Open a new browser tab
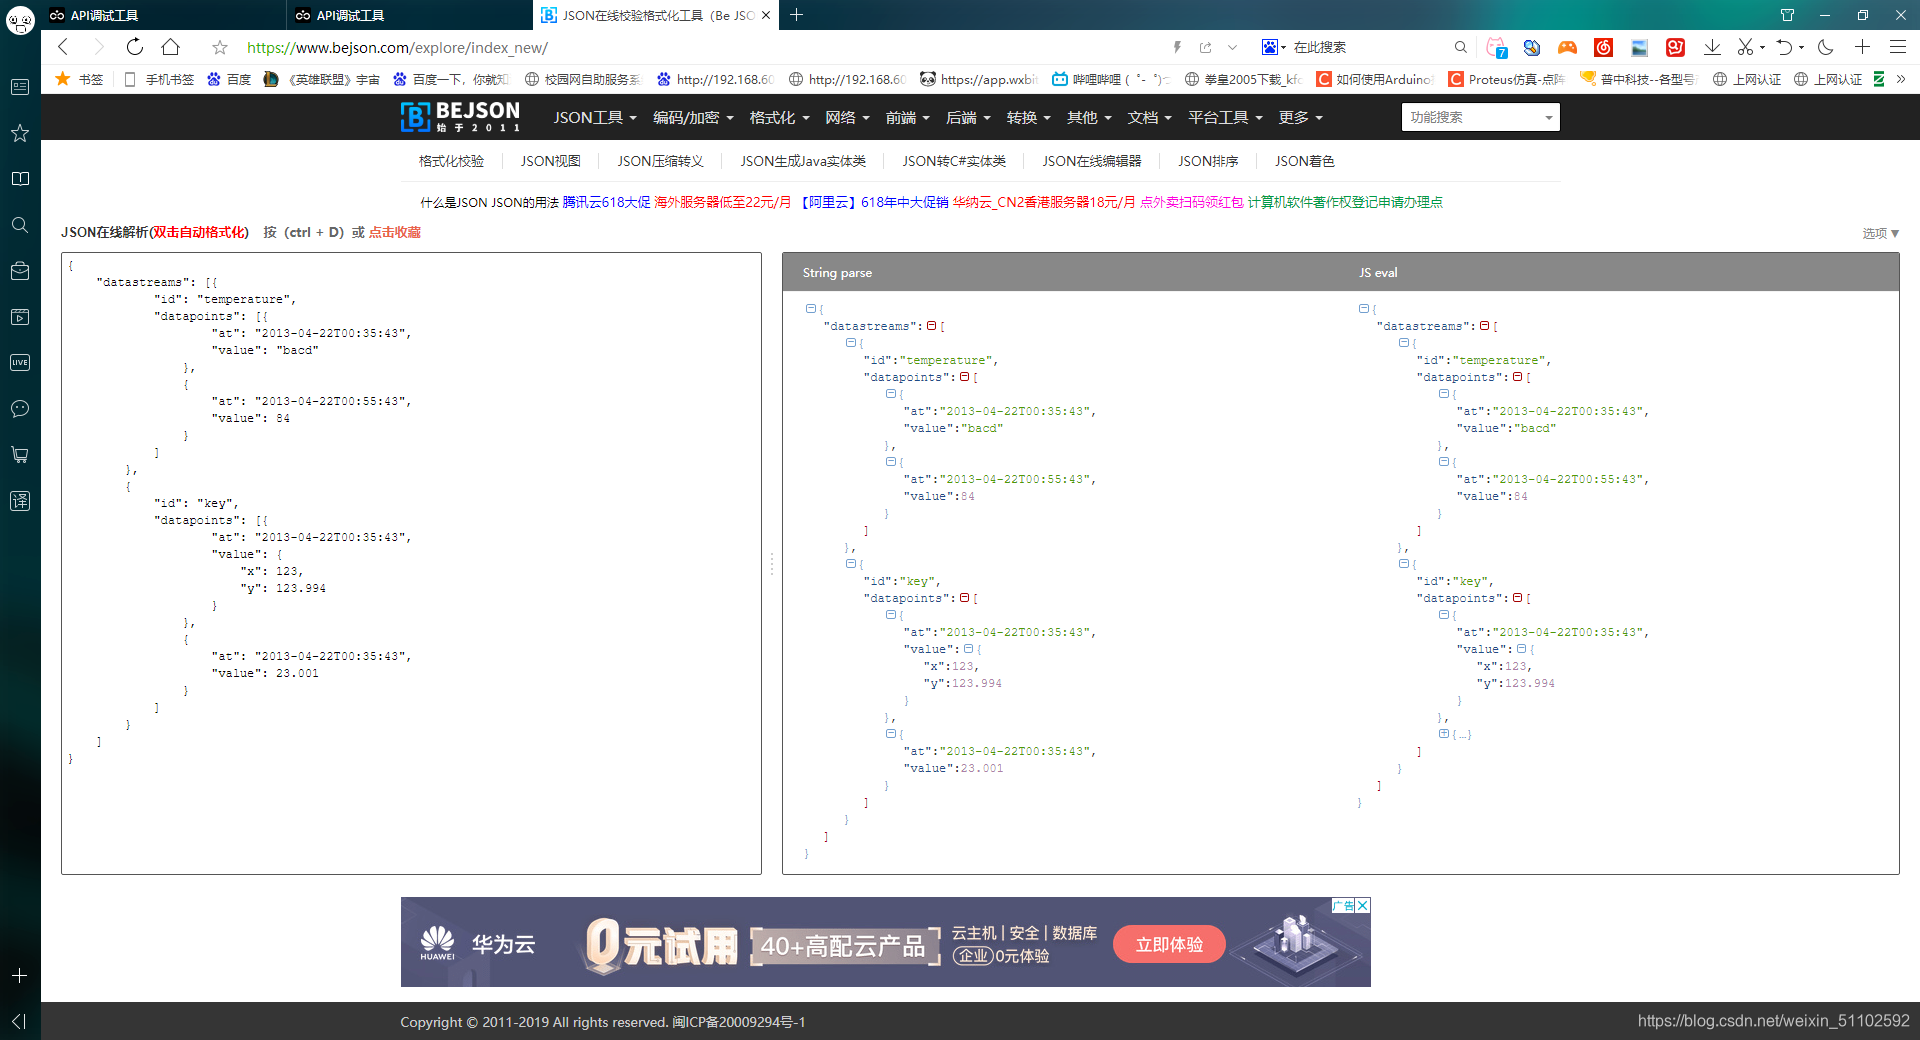The width and height of the screenshot is (1920, 1040). [x=797, y=15]
